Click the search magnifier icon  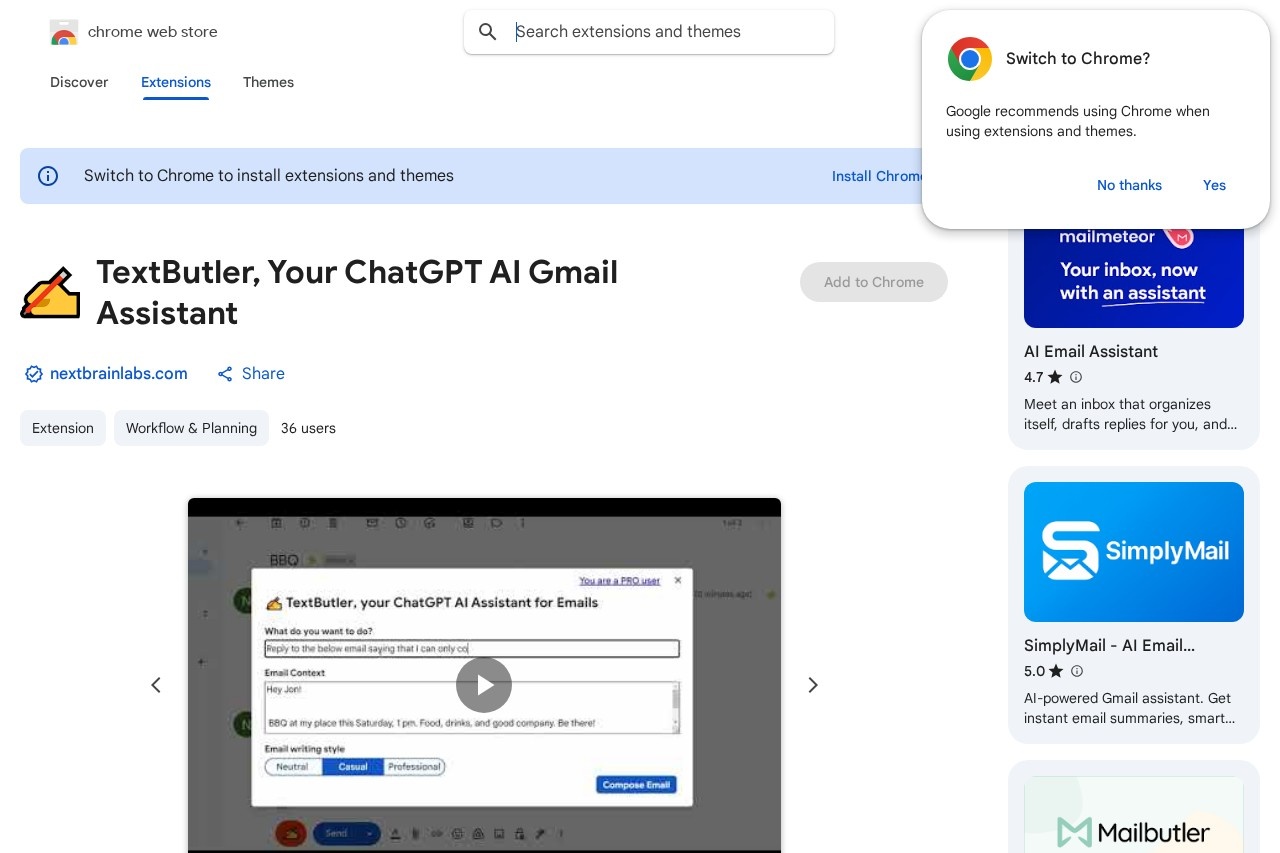pyautogui.click(x=488, y=32)
